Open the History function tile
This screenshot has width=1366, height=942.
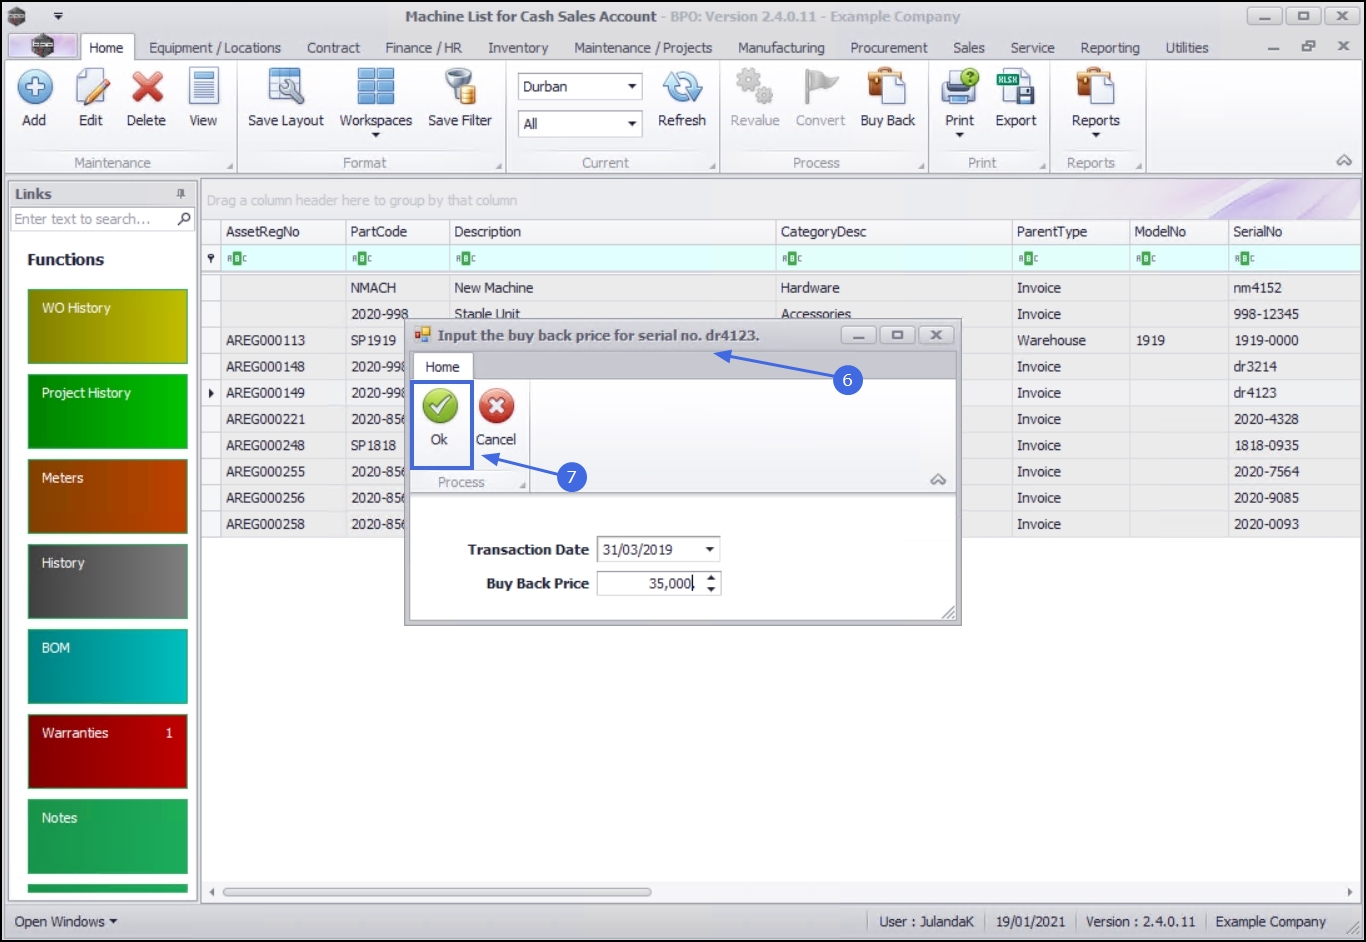108,581
